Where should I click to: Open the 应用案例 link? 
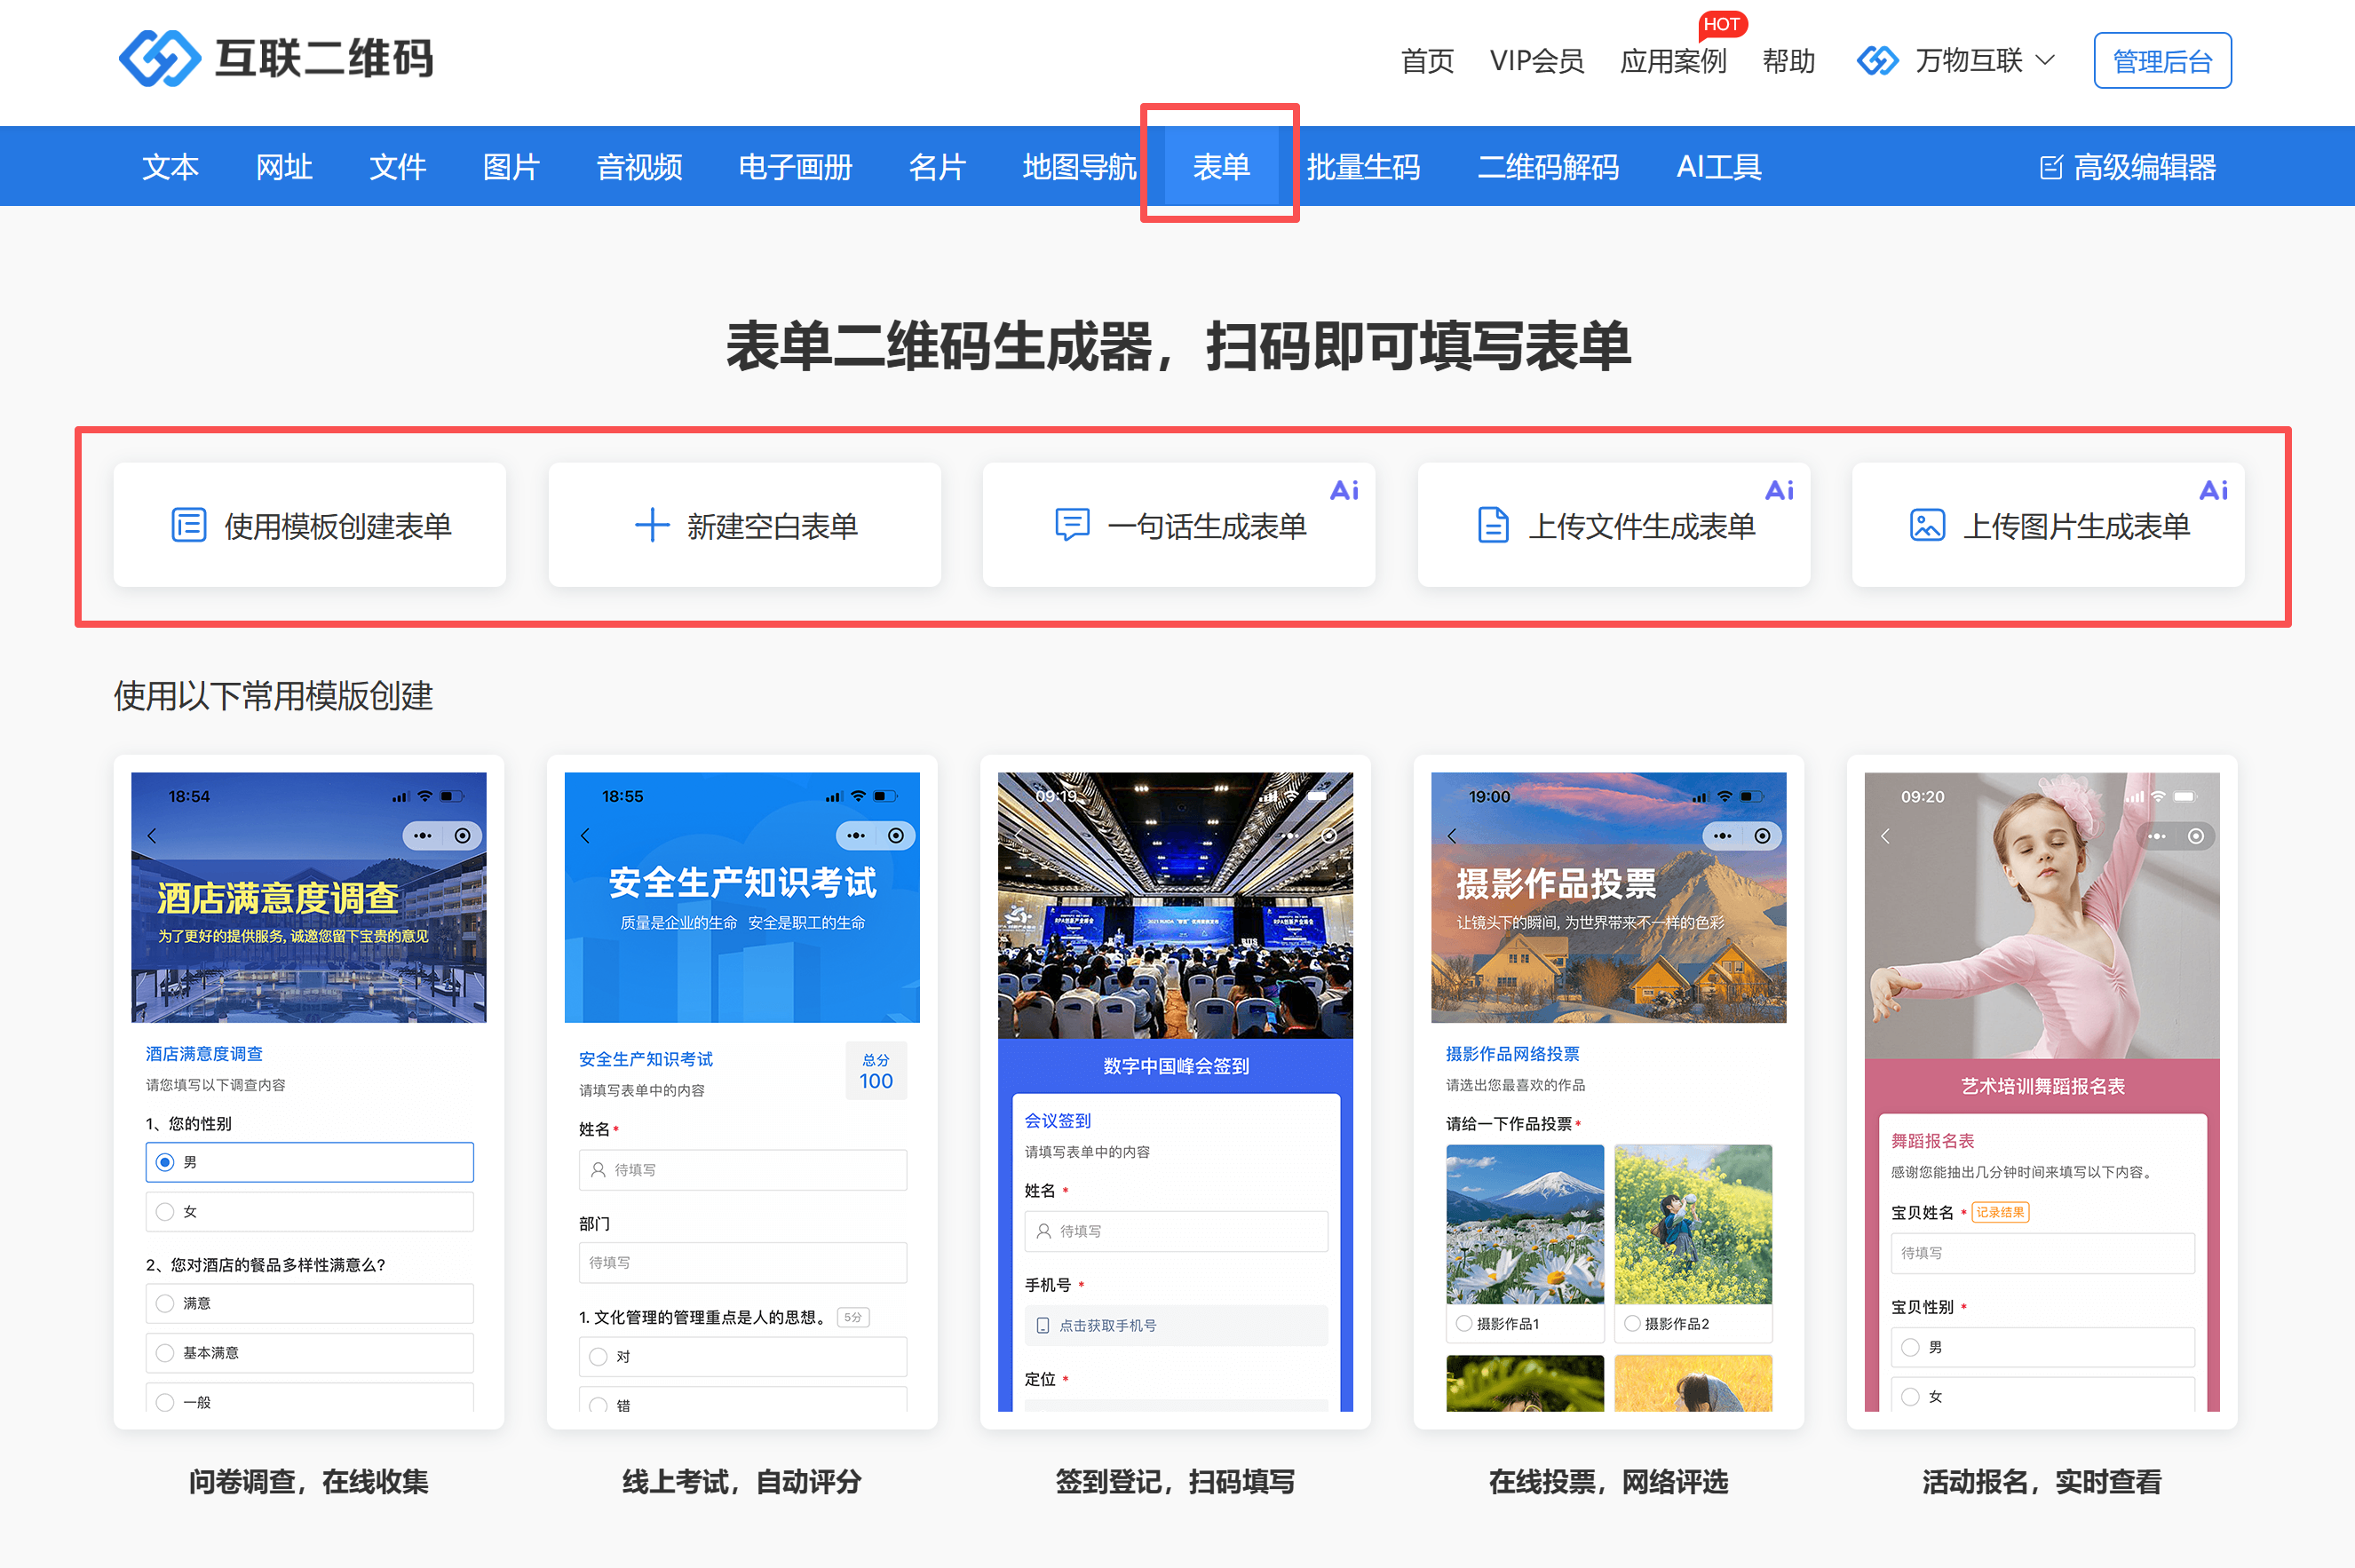pyautogui.click(x=1672, y=61)
